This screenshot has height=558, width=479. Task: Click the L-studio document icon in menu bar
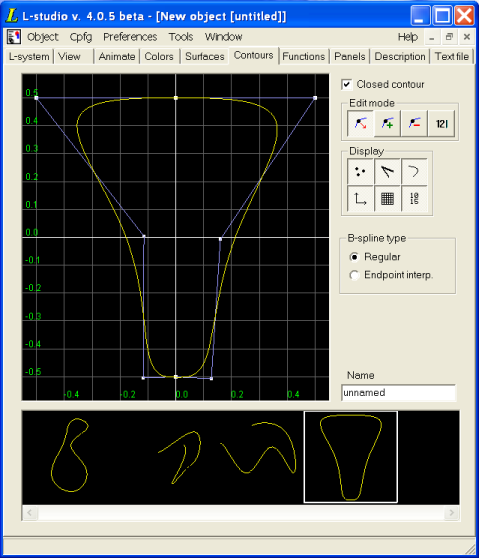tap(14, 37)
